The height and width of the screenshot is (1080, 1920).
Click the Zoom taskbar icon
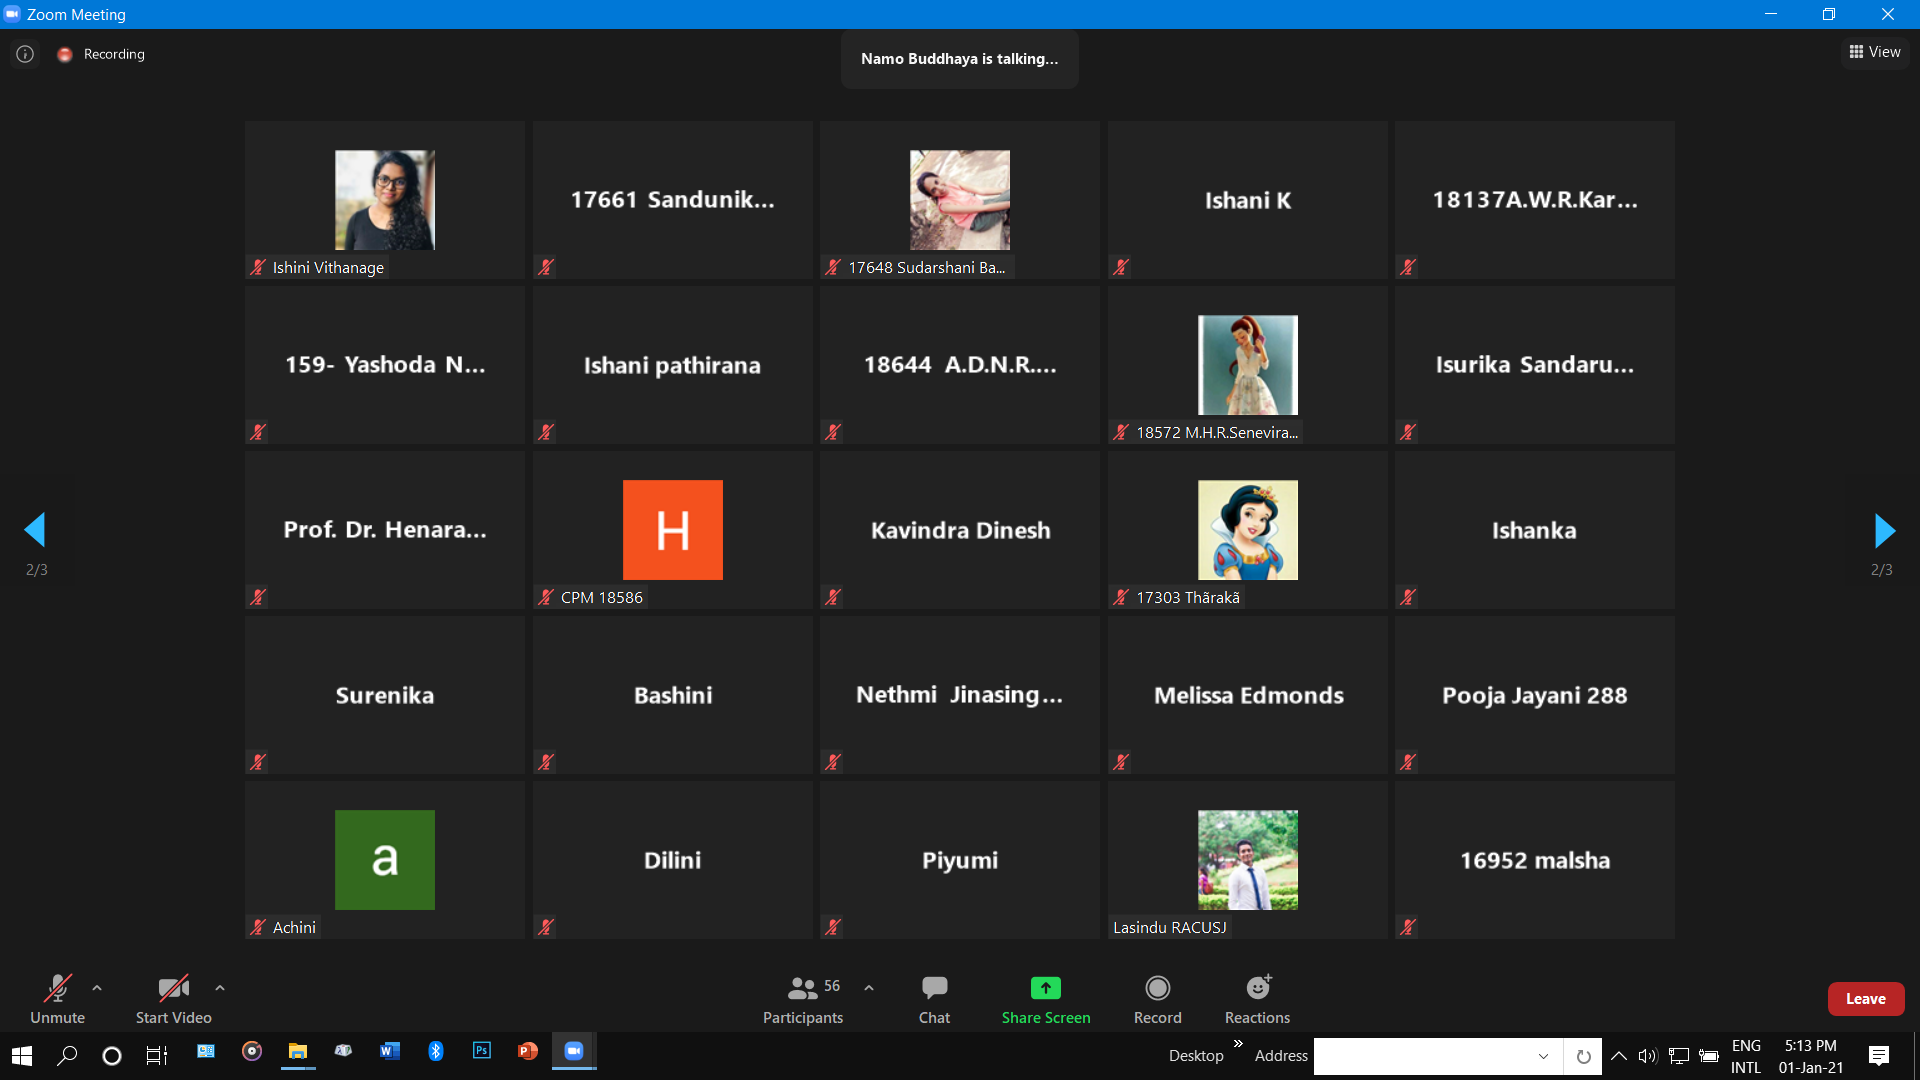point(574,1052)
